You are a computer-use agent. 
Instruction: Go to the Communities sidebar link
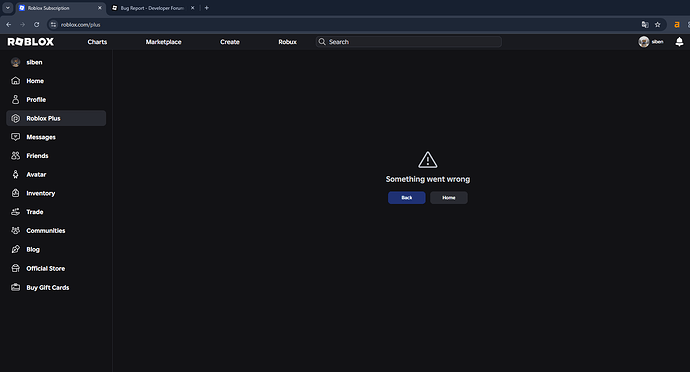click(46, 231)
